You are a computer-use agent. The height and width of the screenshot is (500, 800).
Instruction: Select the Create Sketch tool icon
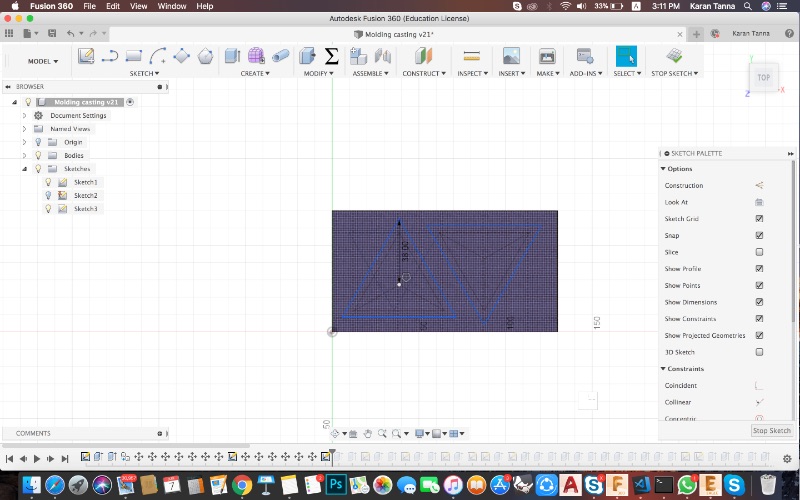(x=86, y=56)
